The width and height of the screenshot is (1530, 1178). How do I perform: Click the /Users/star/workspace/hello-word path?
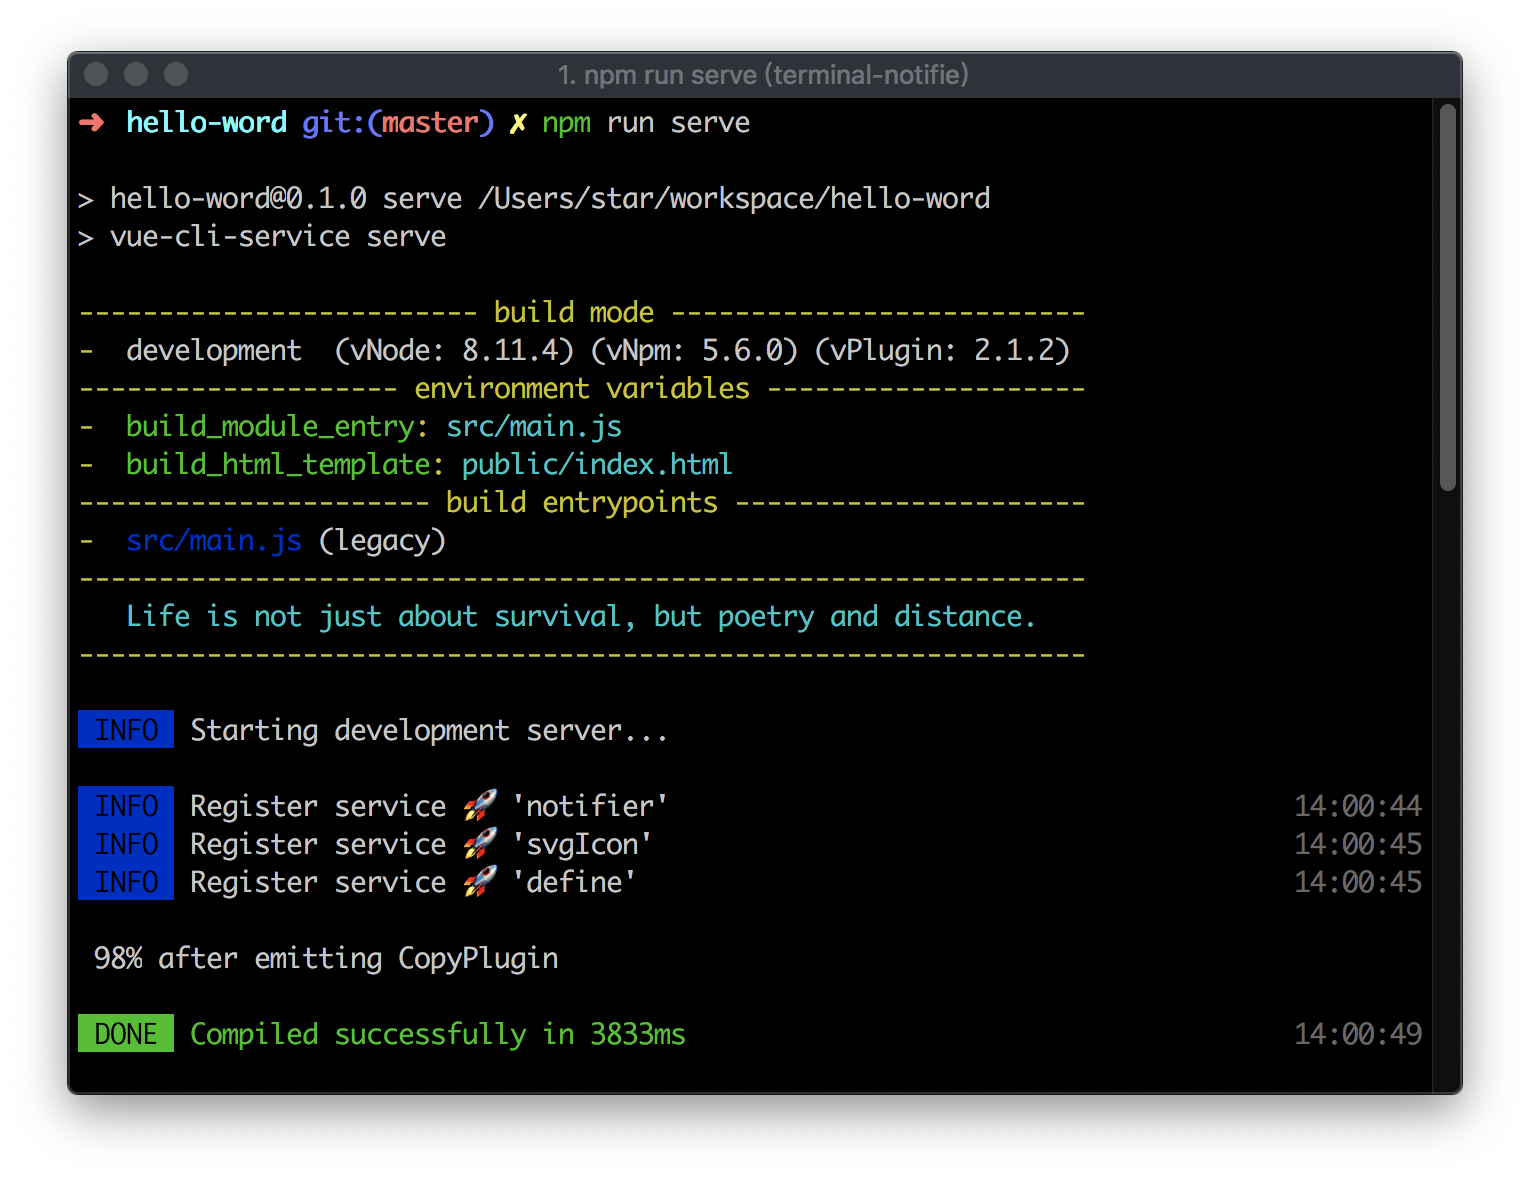pos(734,199)
